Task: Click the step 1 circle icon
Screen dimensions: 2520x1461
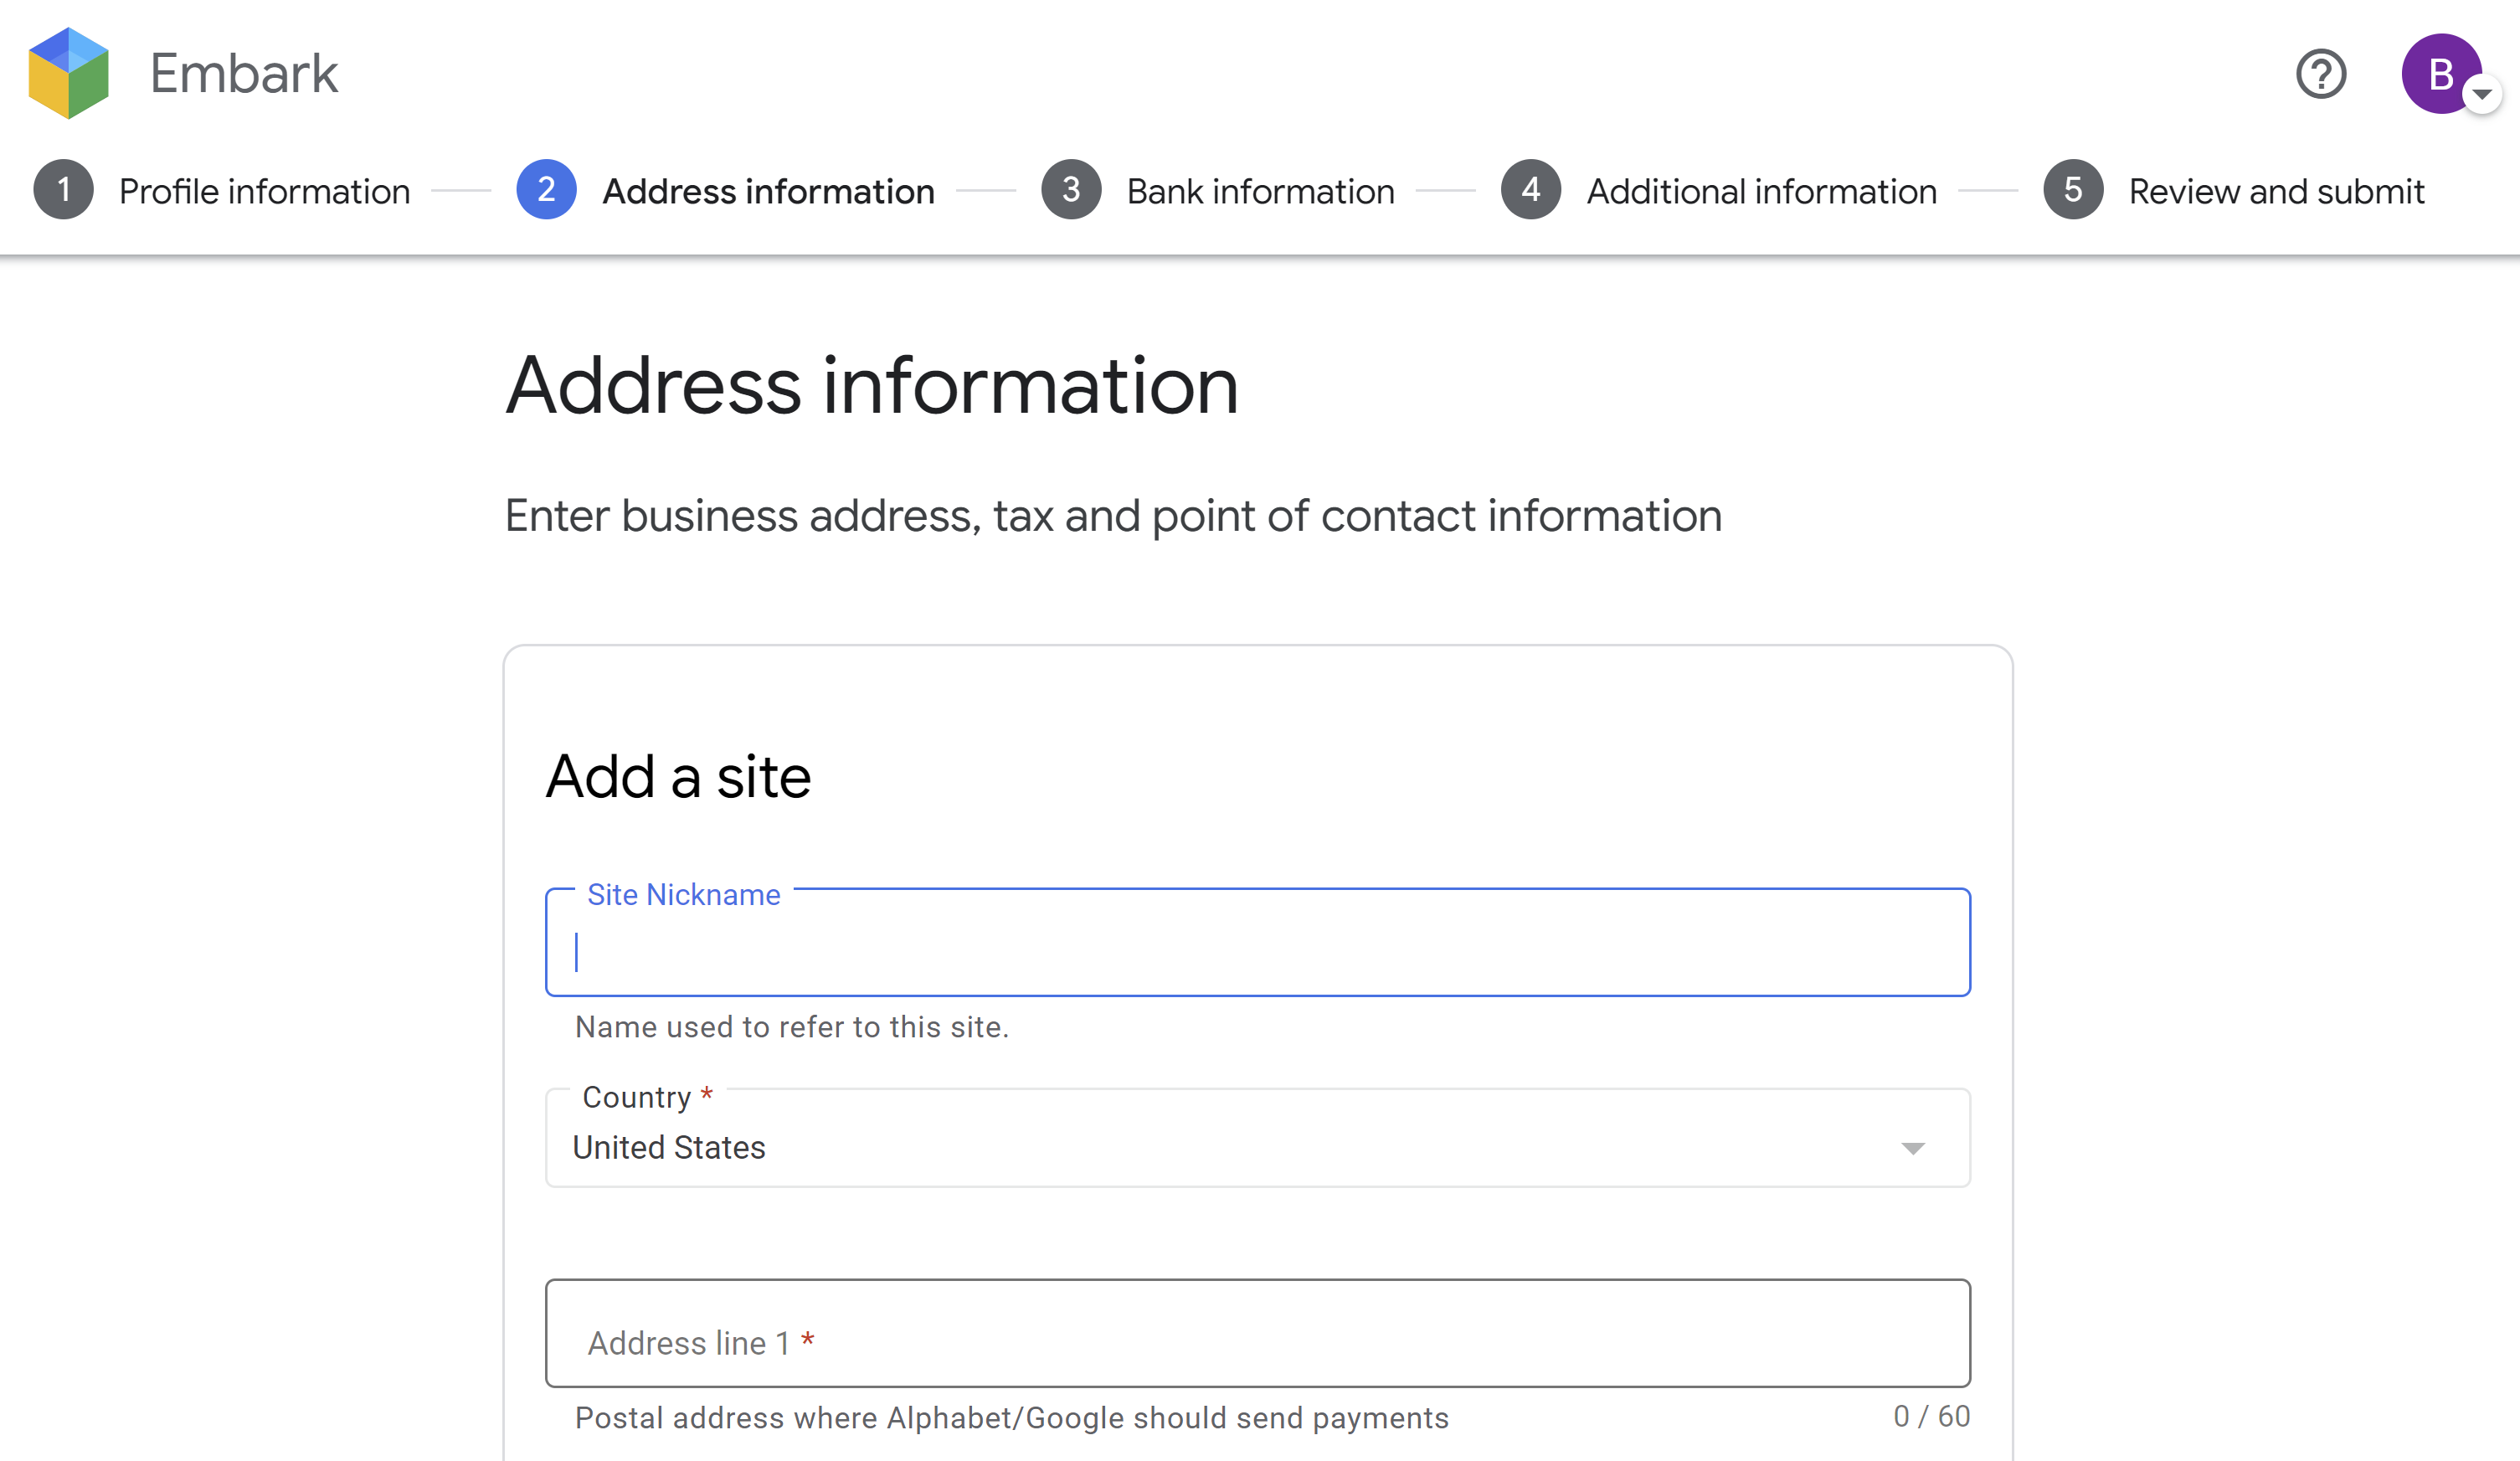Action: (x=64, y=190)
